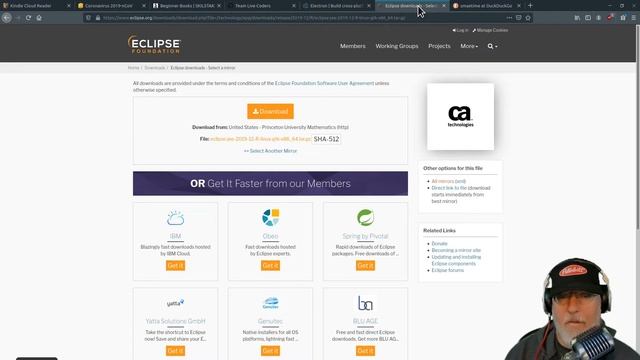This screenshot has height=360, width=640.
Task: Switch to the Electron tab
Action: click(x=335, y=6)
